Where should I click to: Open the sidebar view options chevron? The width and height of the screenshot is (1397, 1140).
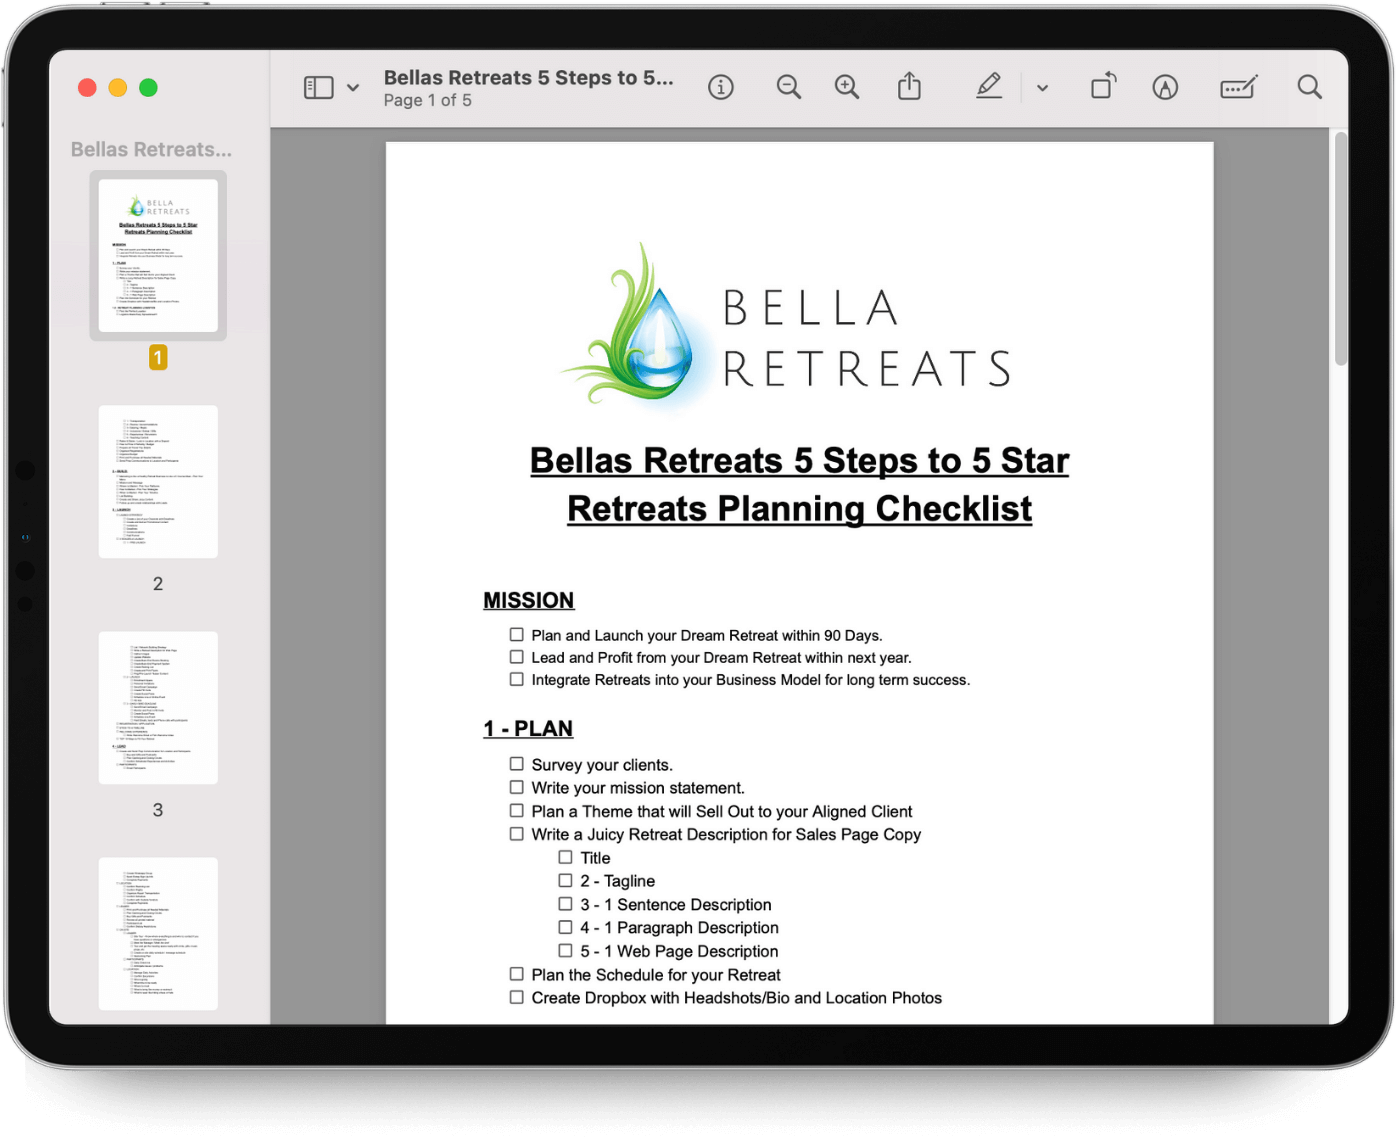[x=353, y=88]
